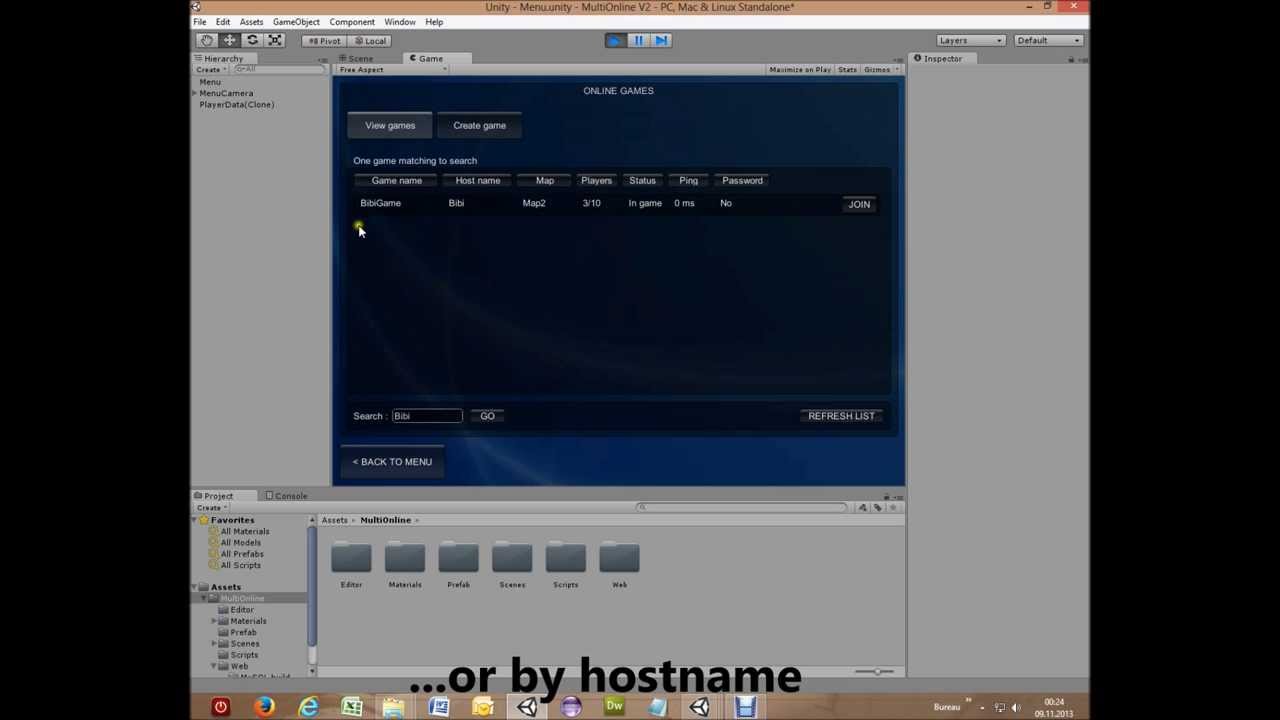This screenshot has height=720, width=1280.
Task: Click the GO search button
Action: click(x=487, y=416)
